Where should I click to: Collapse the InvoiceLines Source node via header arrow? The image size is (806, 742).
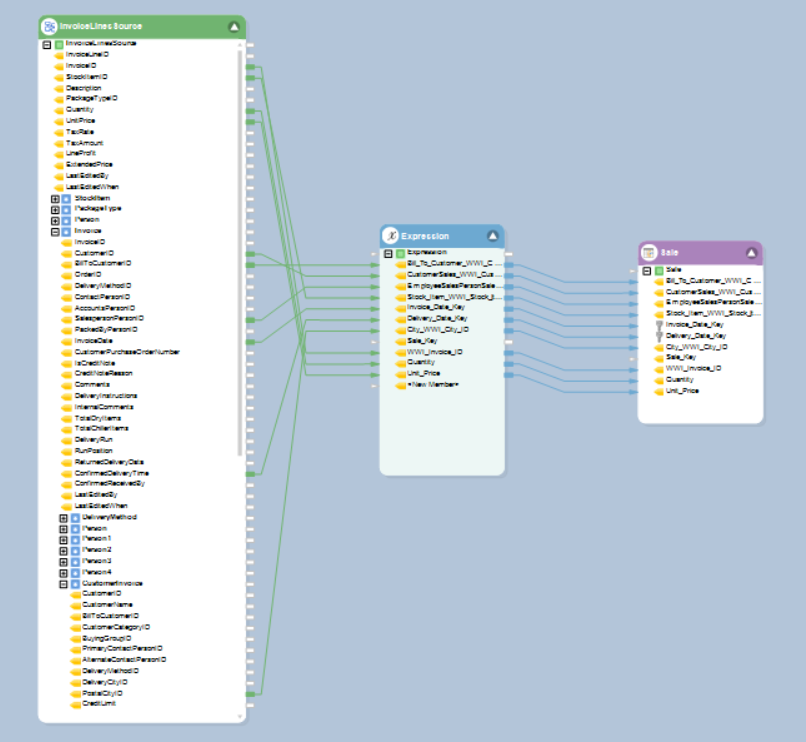pyautogui.click(x=234, y=27)
